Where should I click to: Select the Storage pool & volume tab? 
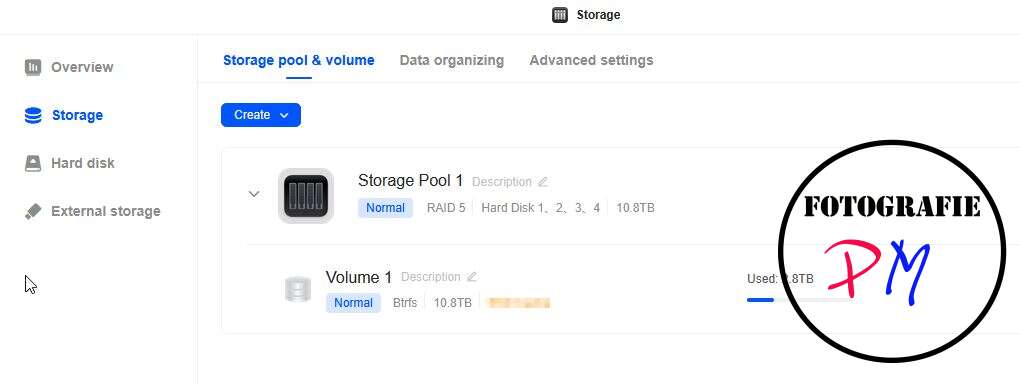pos(299,61)
